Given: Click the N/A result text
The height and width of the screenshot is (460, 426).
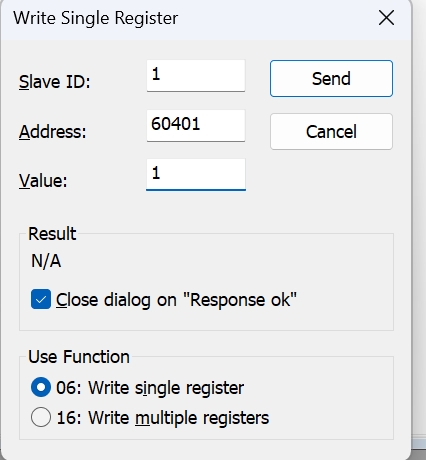Looking at the screenshot, I should 46,261.
